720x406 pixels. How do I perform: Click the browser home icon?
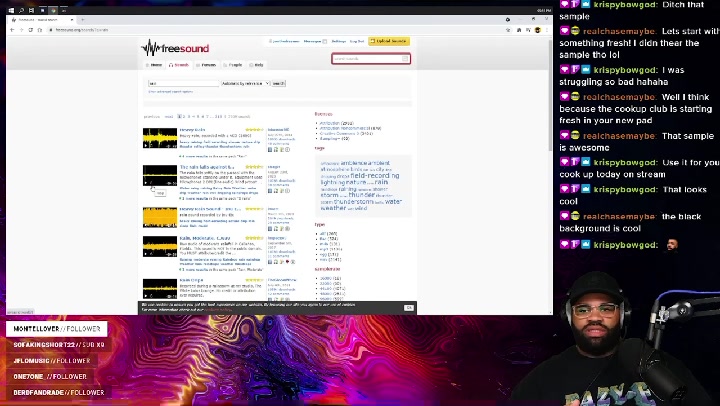pyautogui.click(x=40, y=30)
